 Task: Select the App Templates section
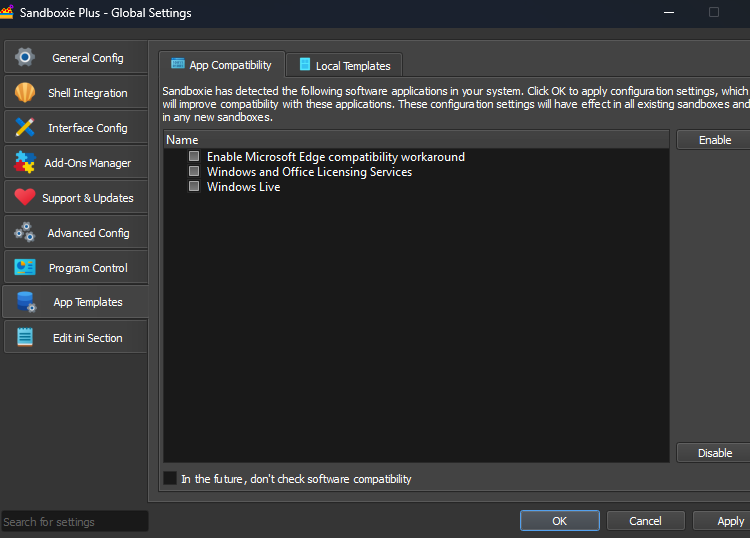[x=76, y=302]
